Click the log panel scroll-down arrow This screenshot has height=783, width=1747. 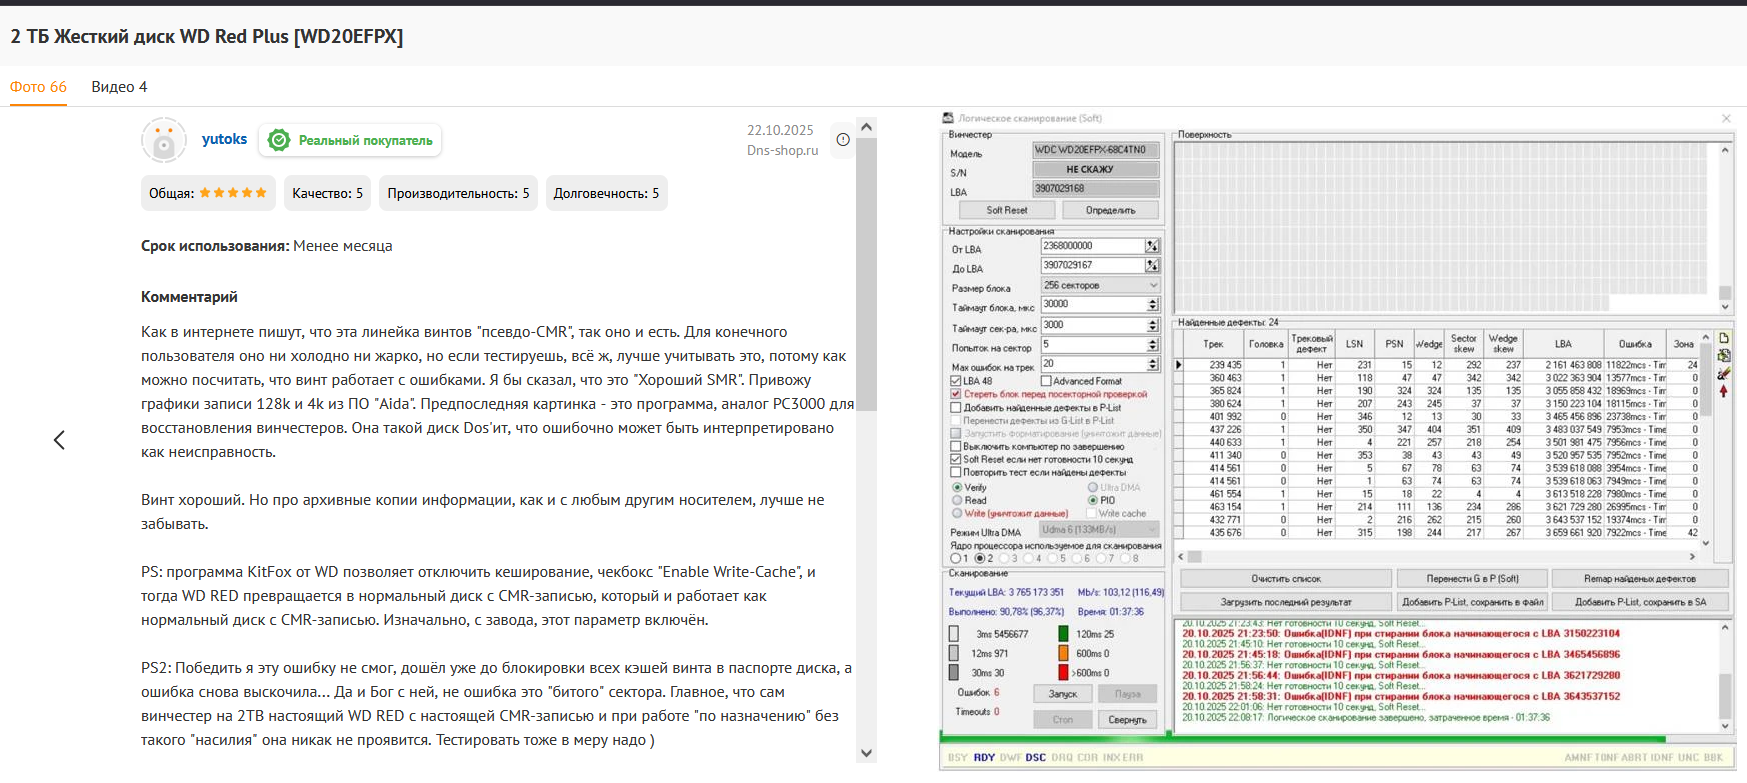[1724, 726]
